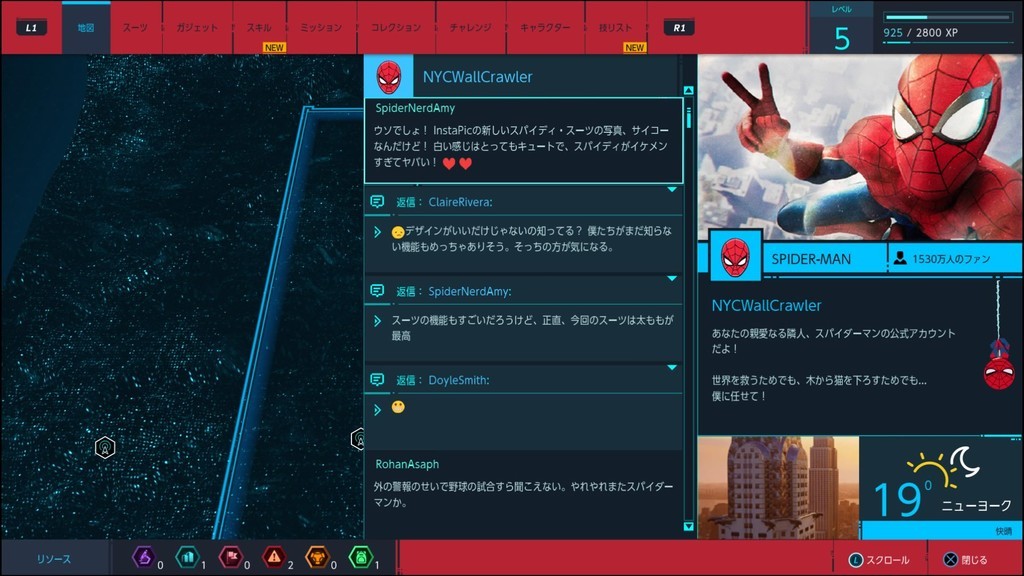Open the 地図 map tab

pos(86,27)
